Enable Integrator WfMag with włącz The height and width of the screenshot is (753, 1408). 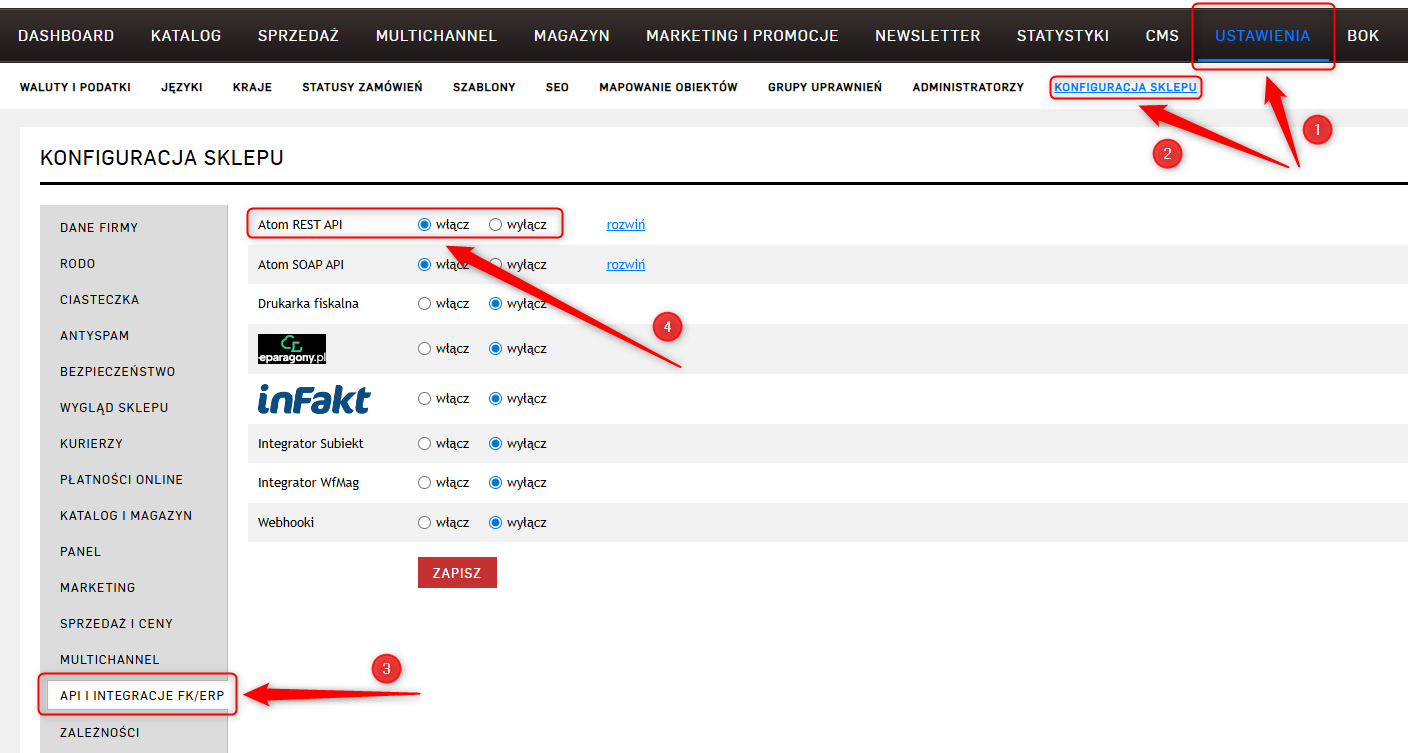424,483
